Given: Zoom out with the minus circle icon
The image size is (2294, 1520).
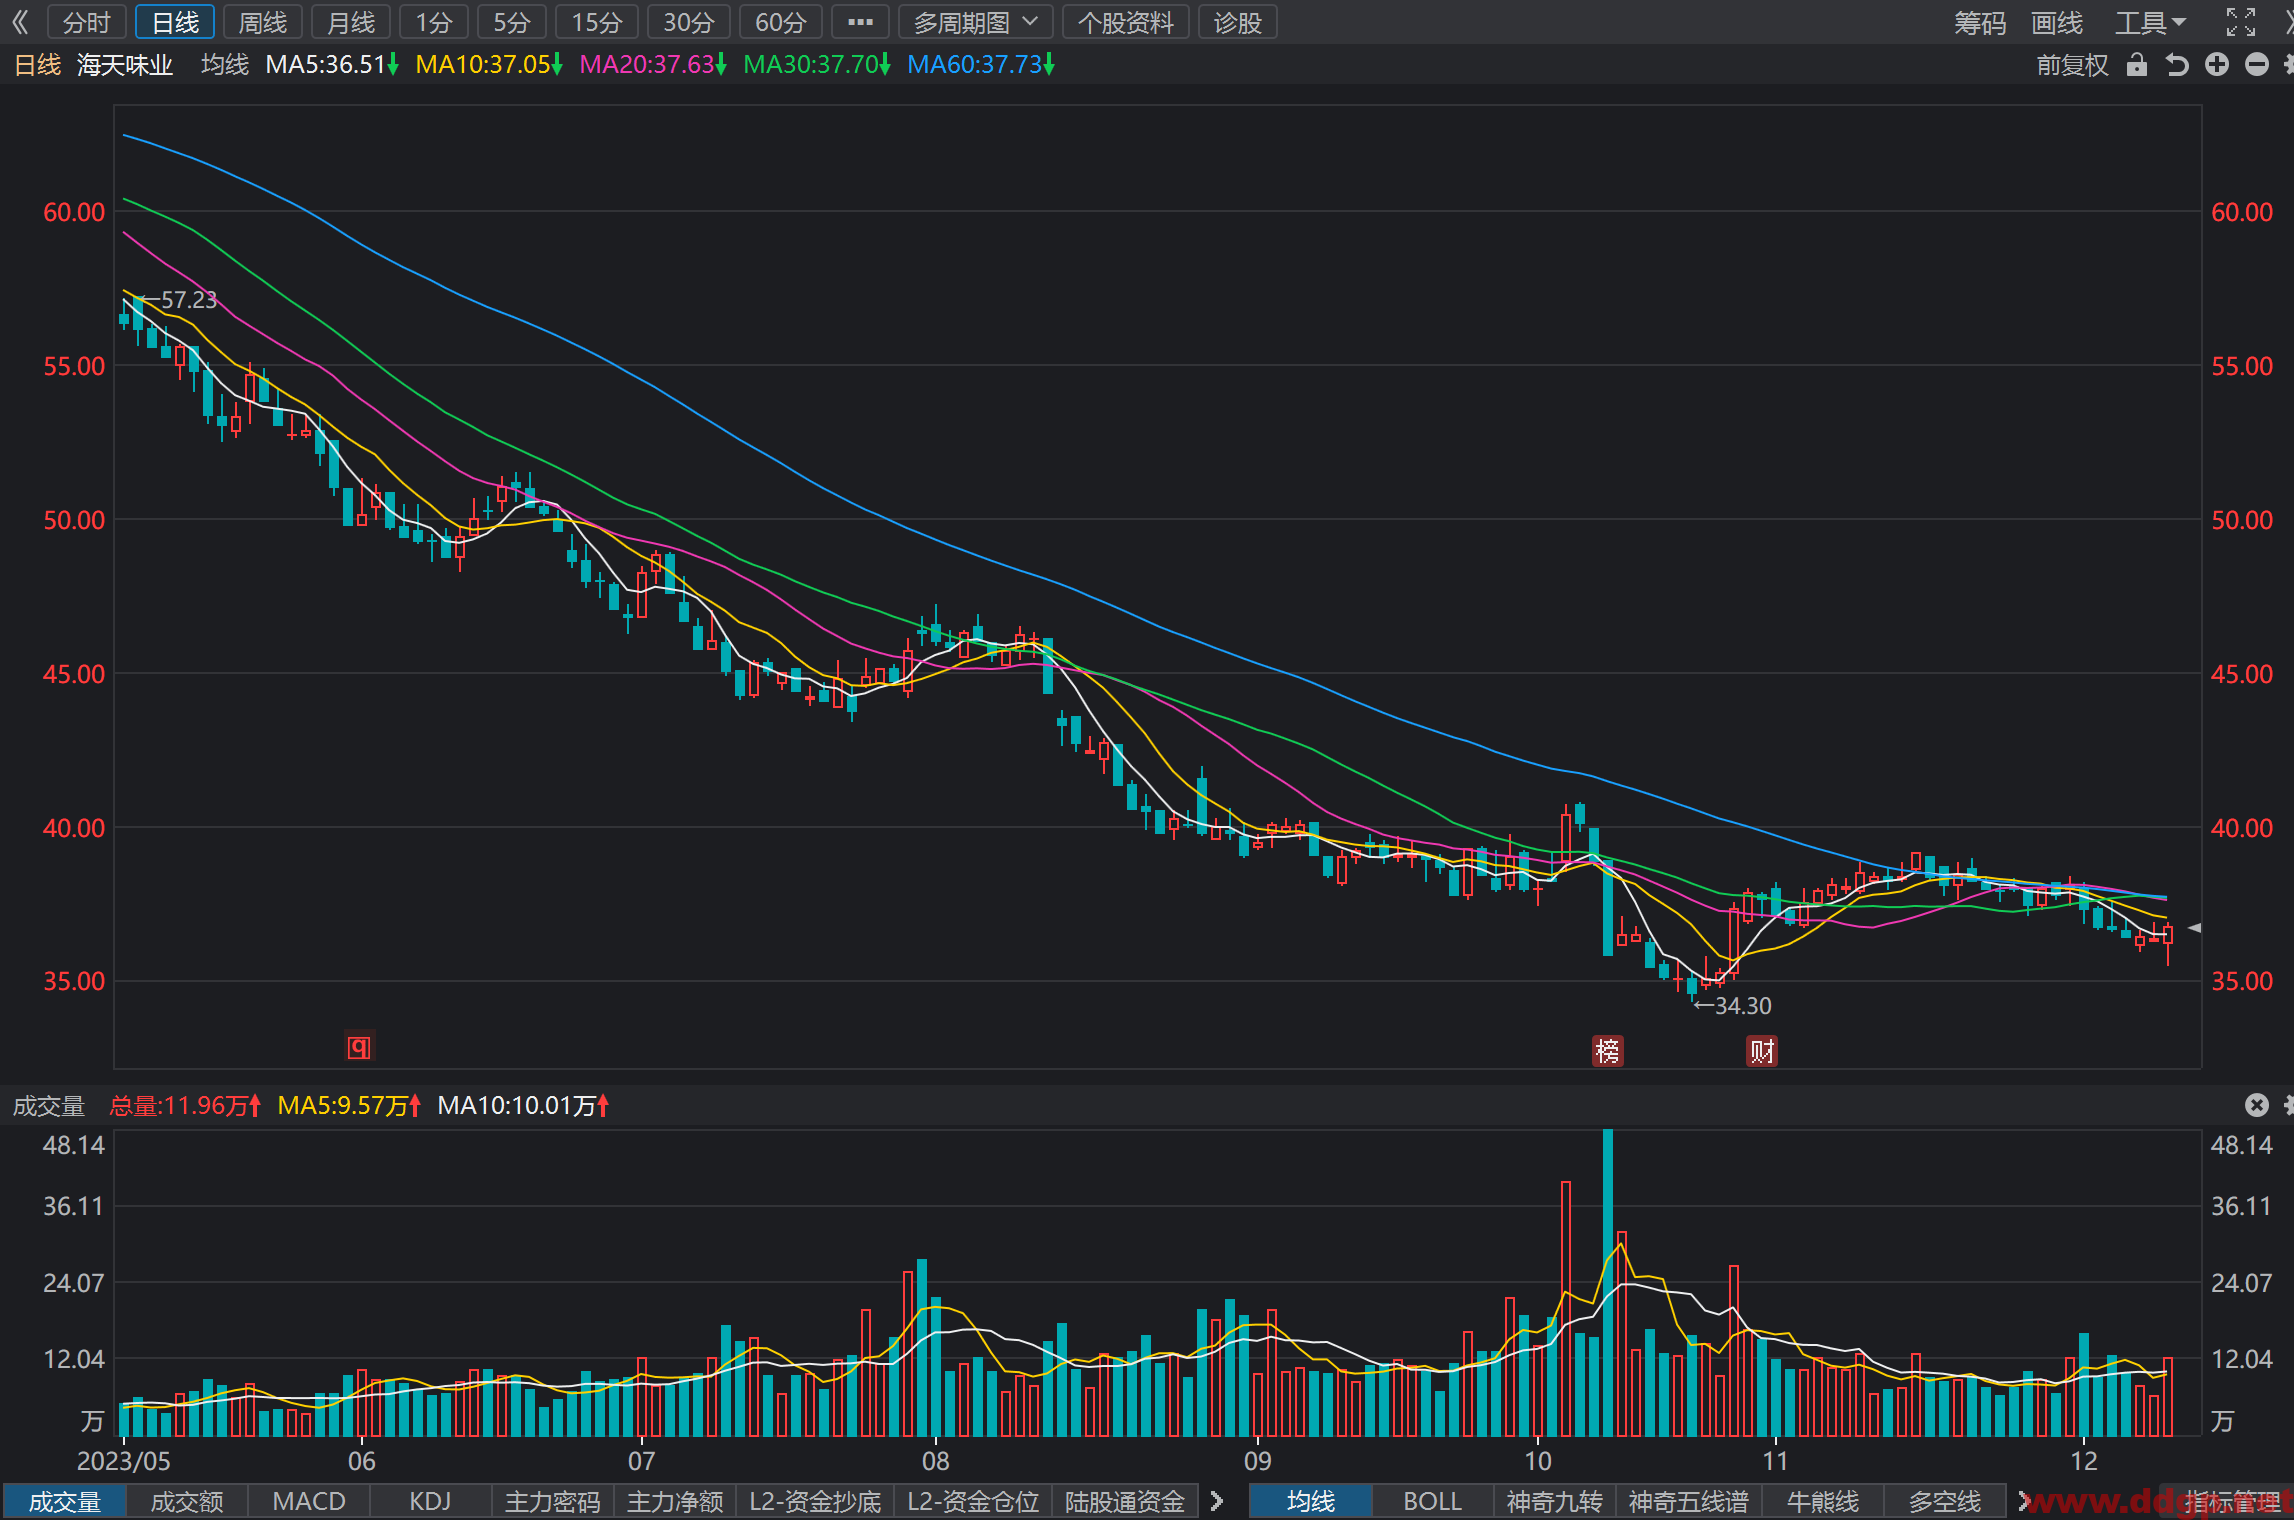Looking at the screenshot, I should point(2257,65).
